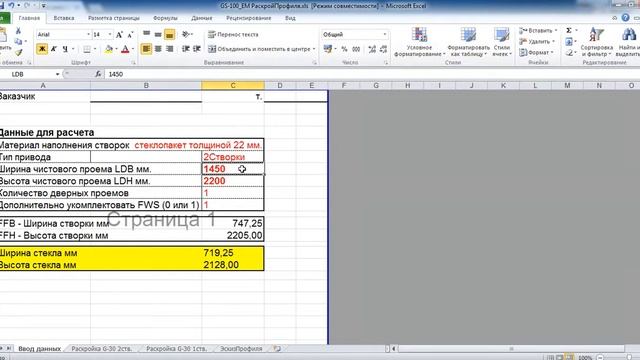
Task: Click the Формат cells button
Action: tap(536, 53)
